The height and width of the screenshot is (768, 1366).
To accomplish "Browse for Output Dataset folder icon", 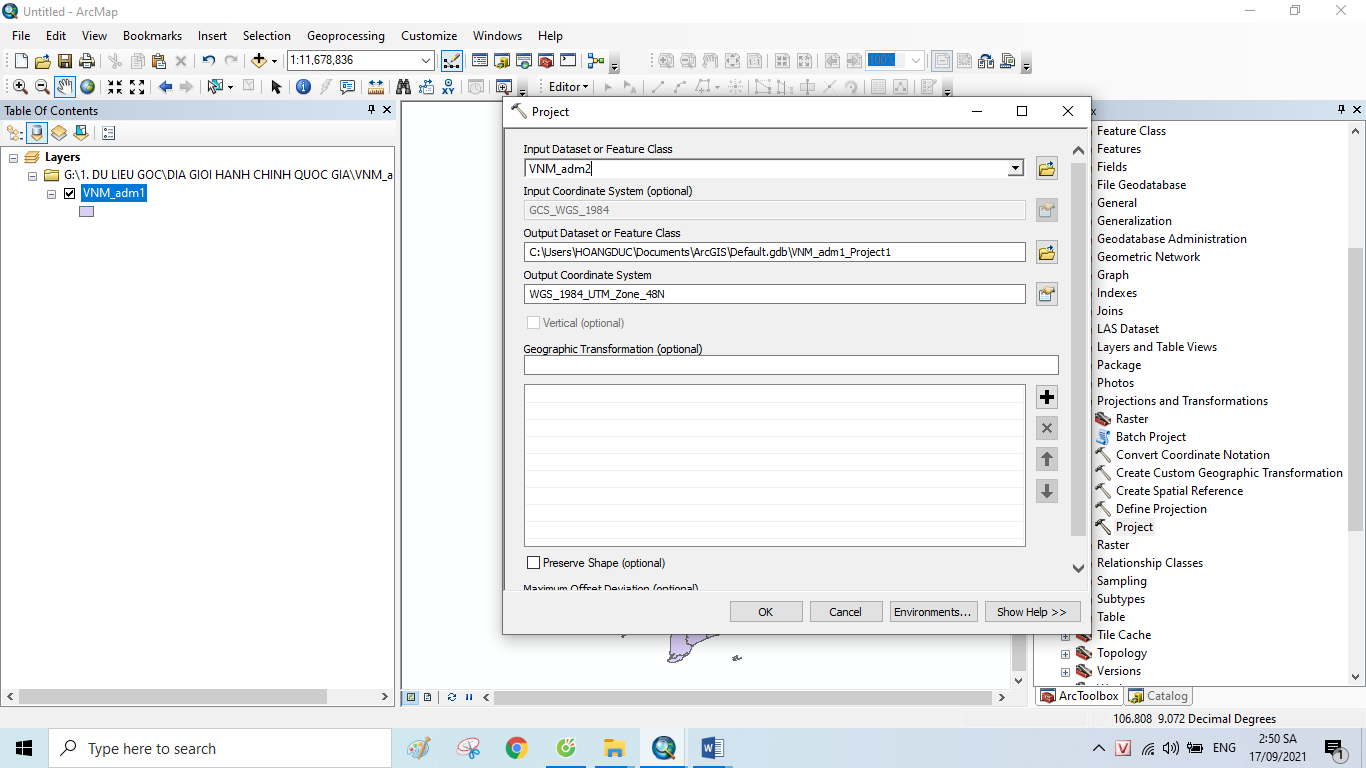I will [x=1047, y=252].
